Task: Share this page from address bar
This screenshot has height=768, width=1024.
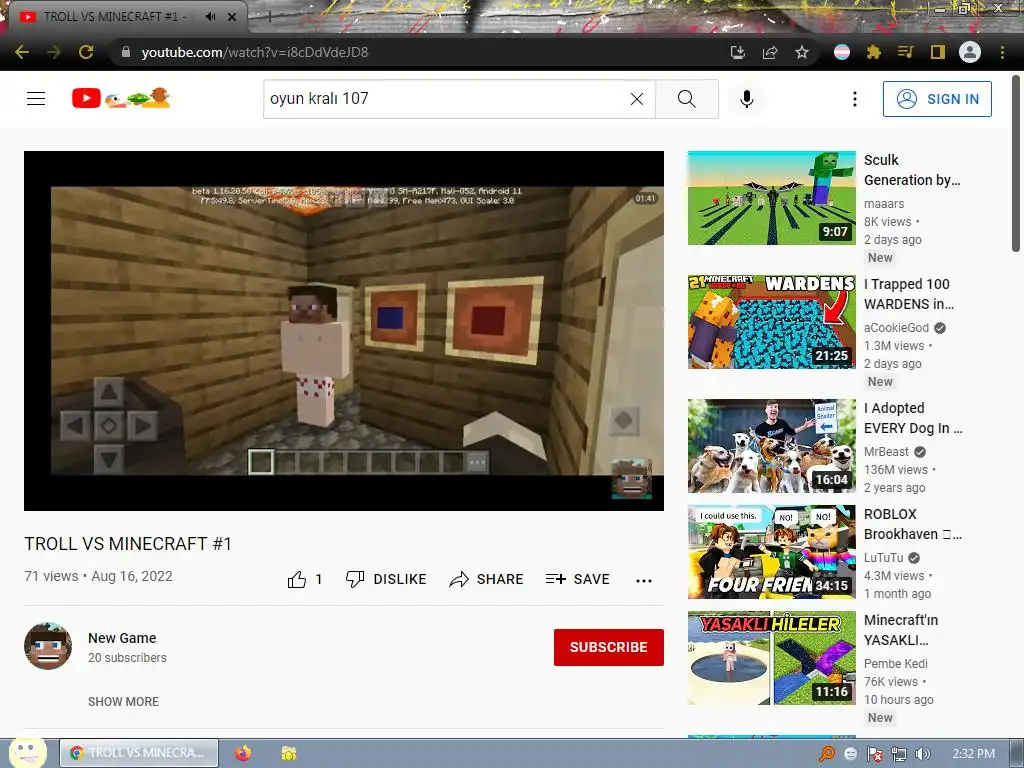Action: pos(770,52)
